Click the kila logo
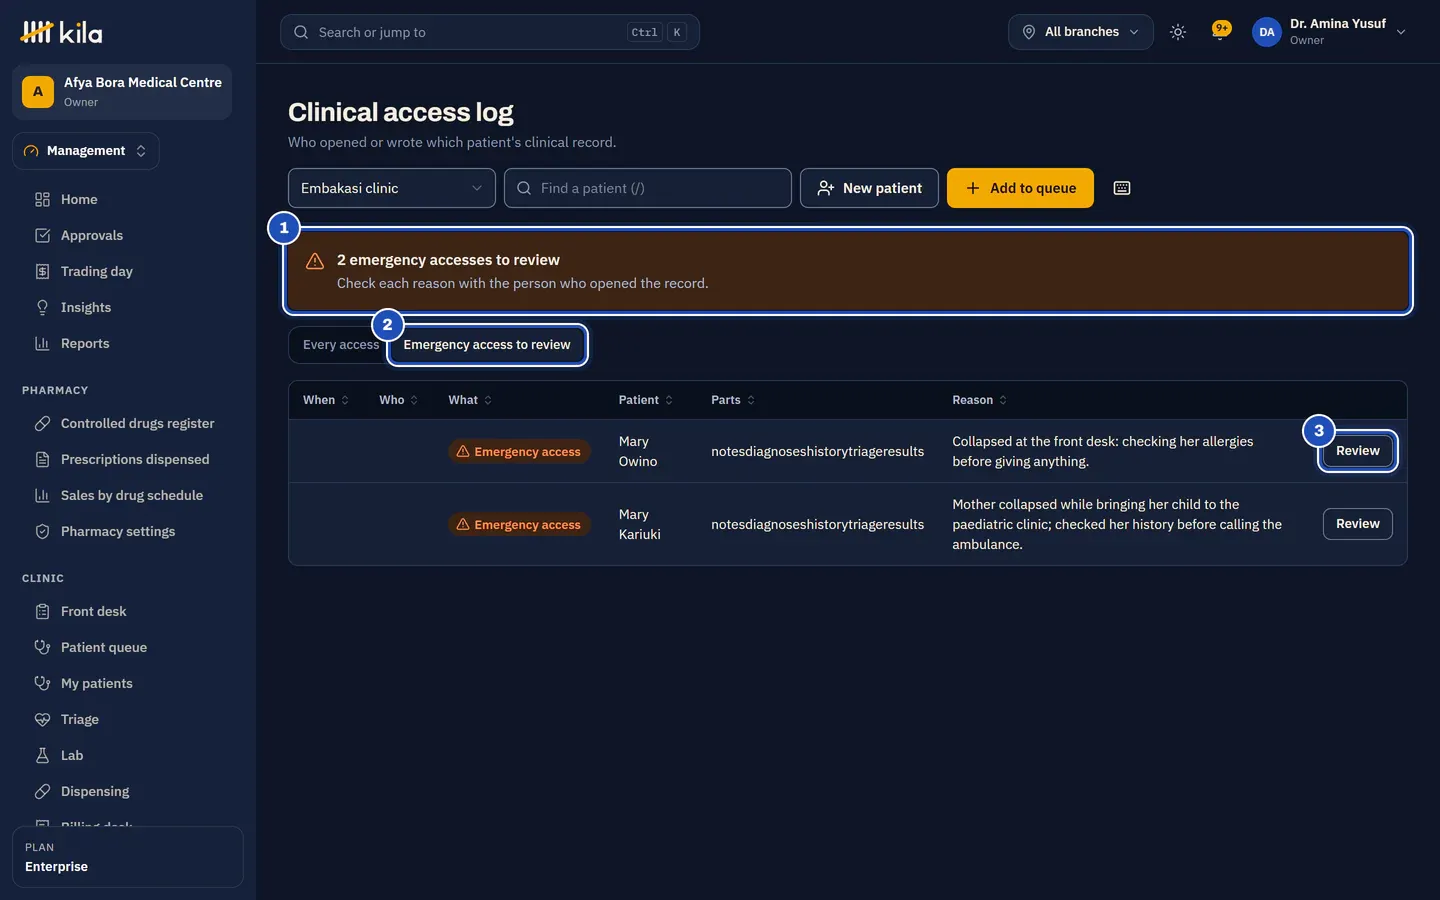This screenshot has height=900, width=1440. click(61, 32)
